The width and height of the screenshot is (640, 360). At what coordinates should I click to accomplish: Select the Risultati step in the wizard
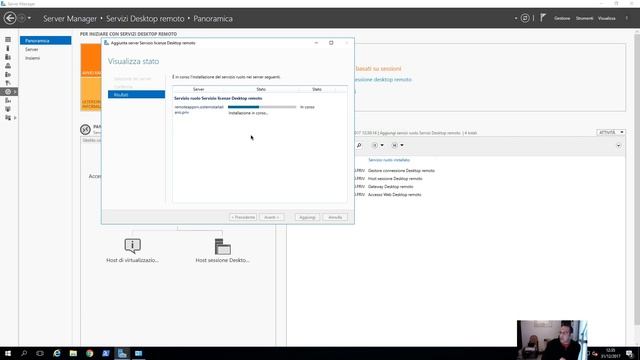click(x=136, y=94)
